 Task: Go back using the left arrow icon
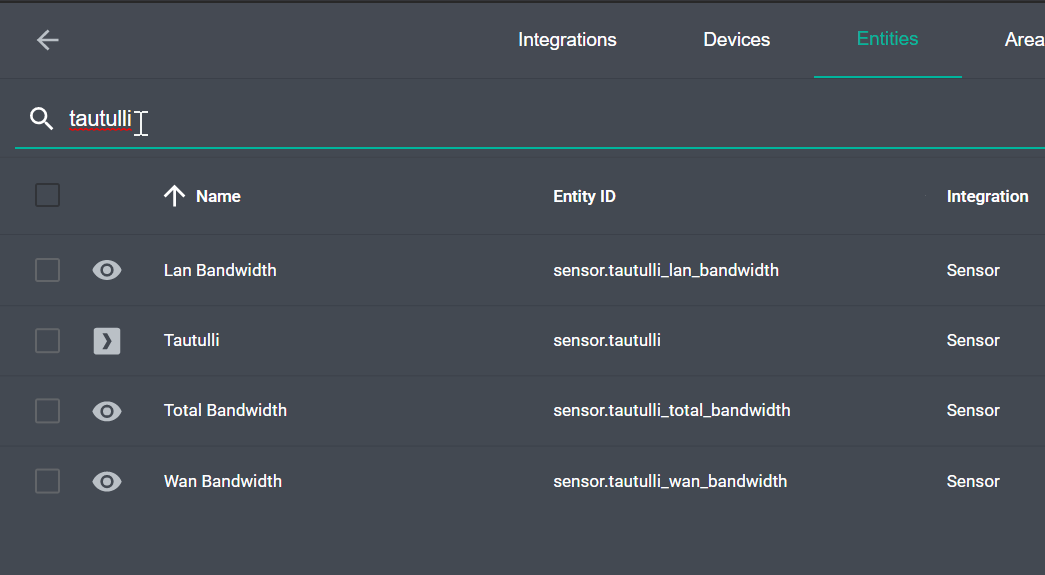(47, 40)
